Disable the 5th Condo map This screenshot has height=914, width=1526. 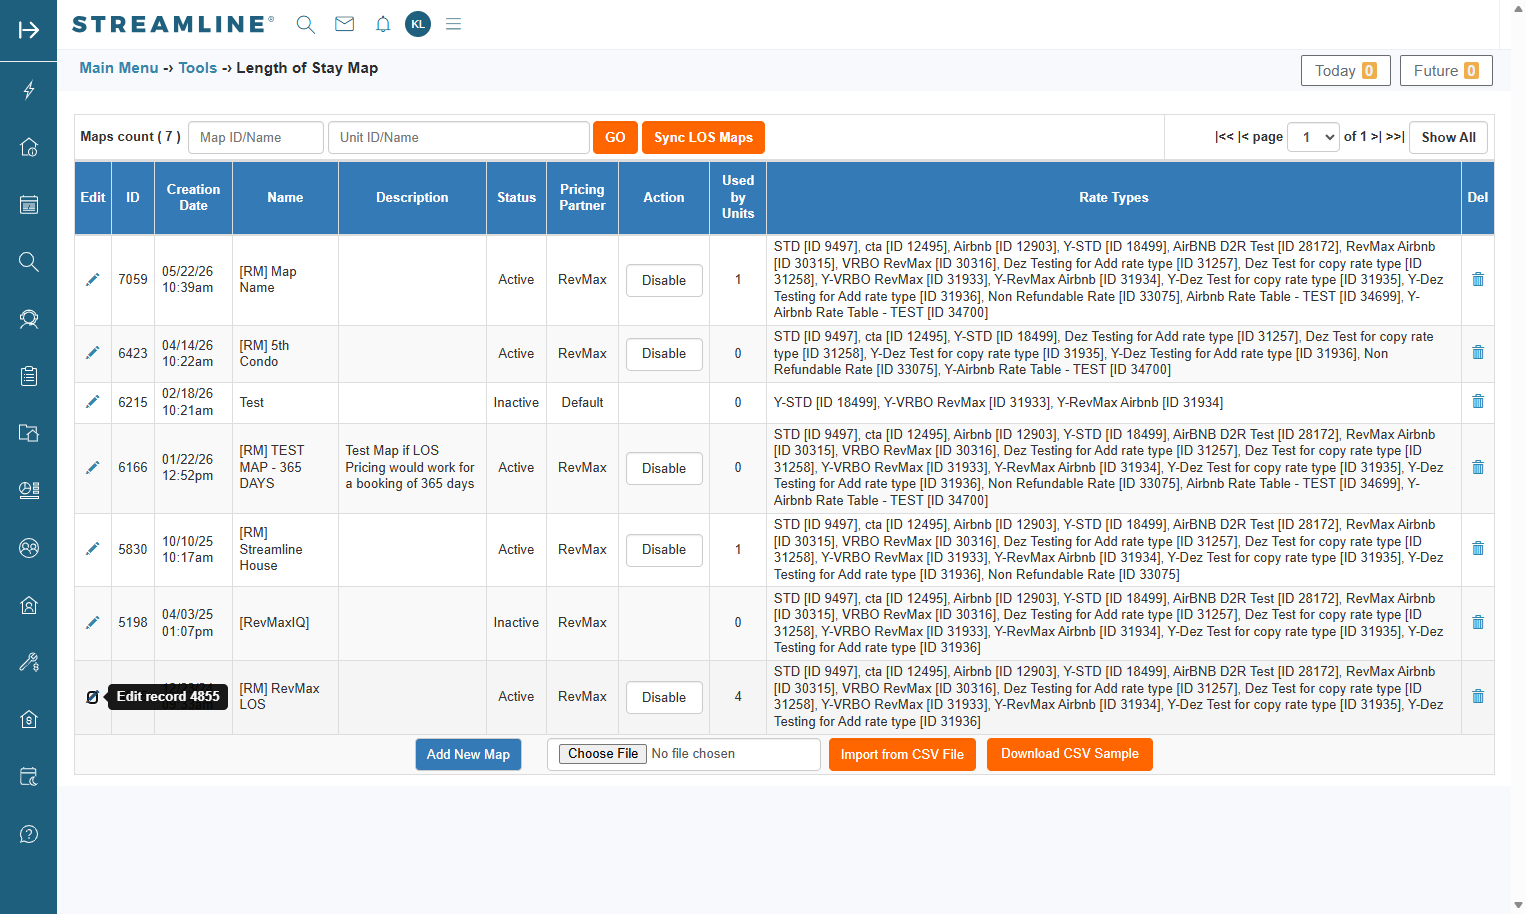664,354
